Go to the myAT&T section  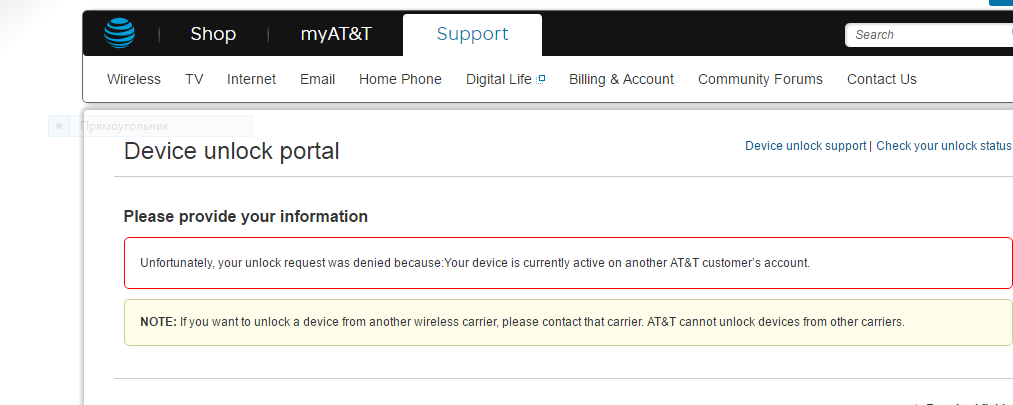pos(336,34)
